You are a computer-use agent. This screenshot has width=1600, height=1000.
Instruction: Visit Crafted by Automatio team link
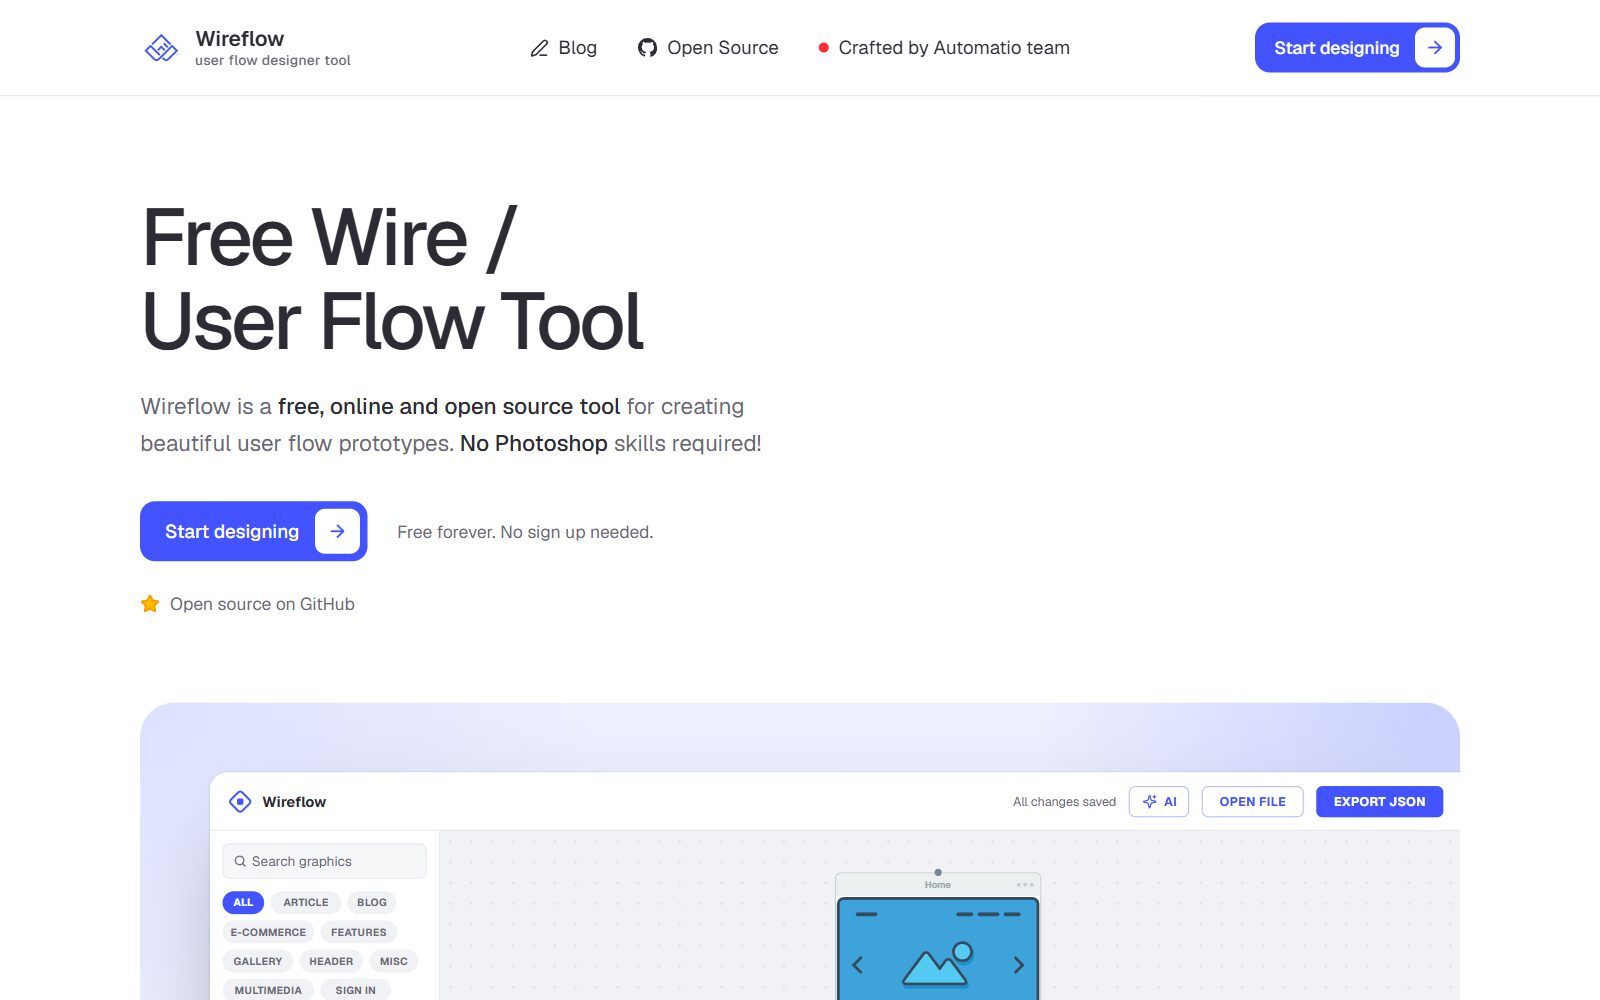point(944,48)
